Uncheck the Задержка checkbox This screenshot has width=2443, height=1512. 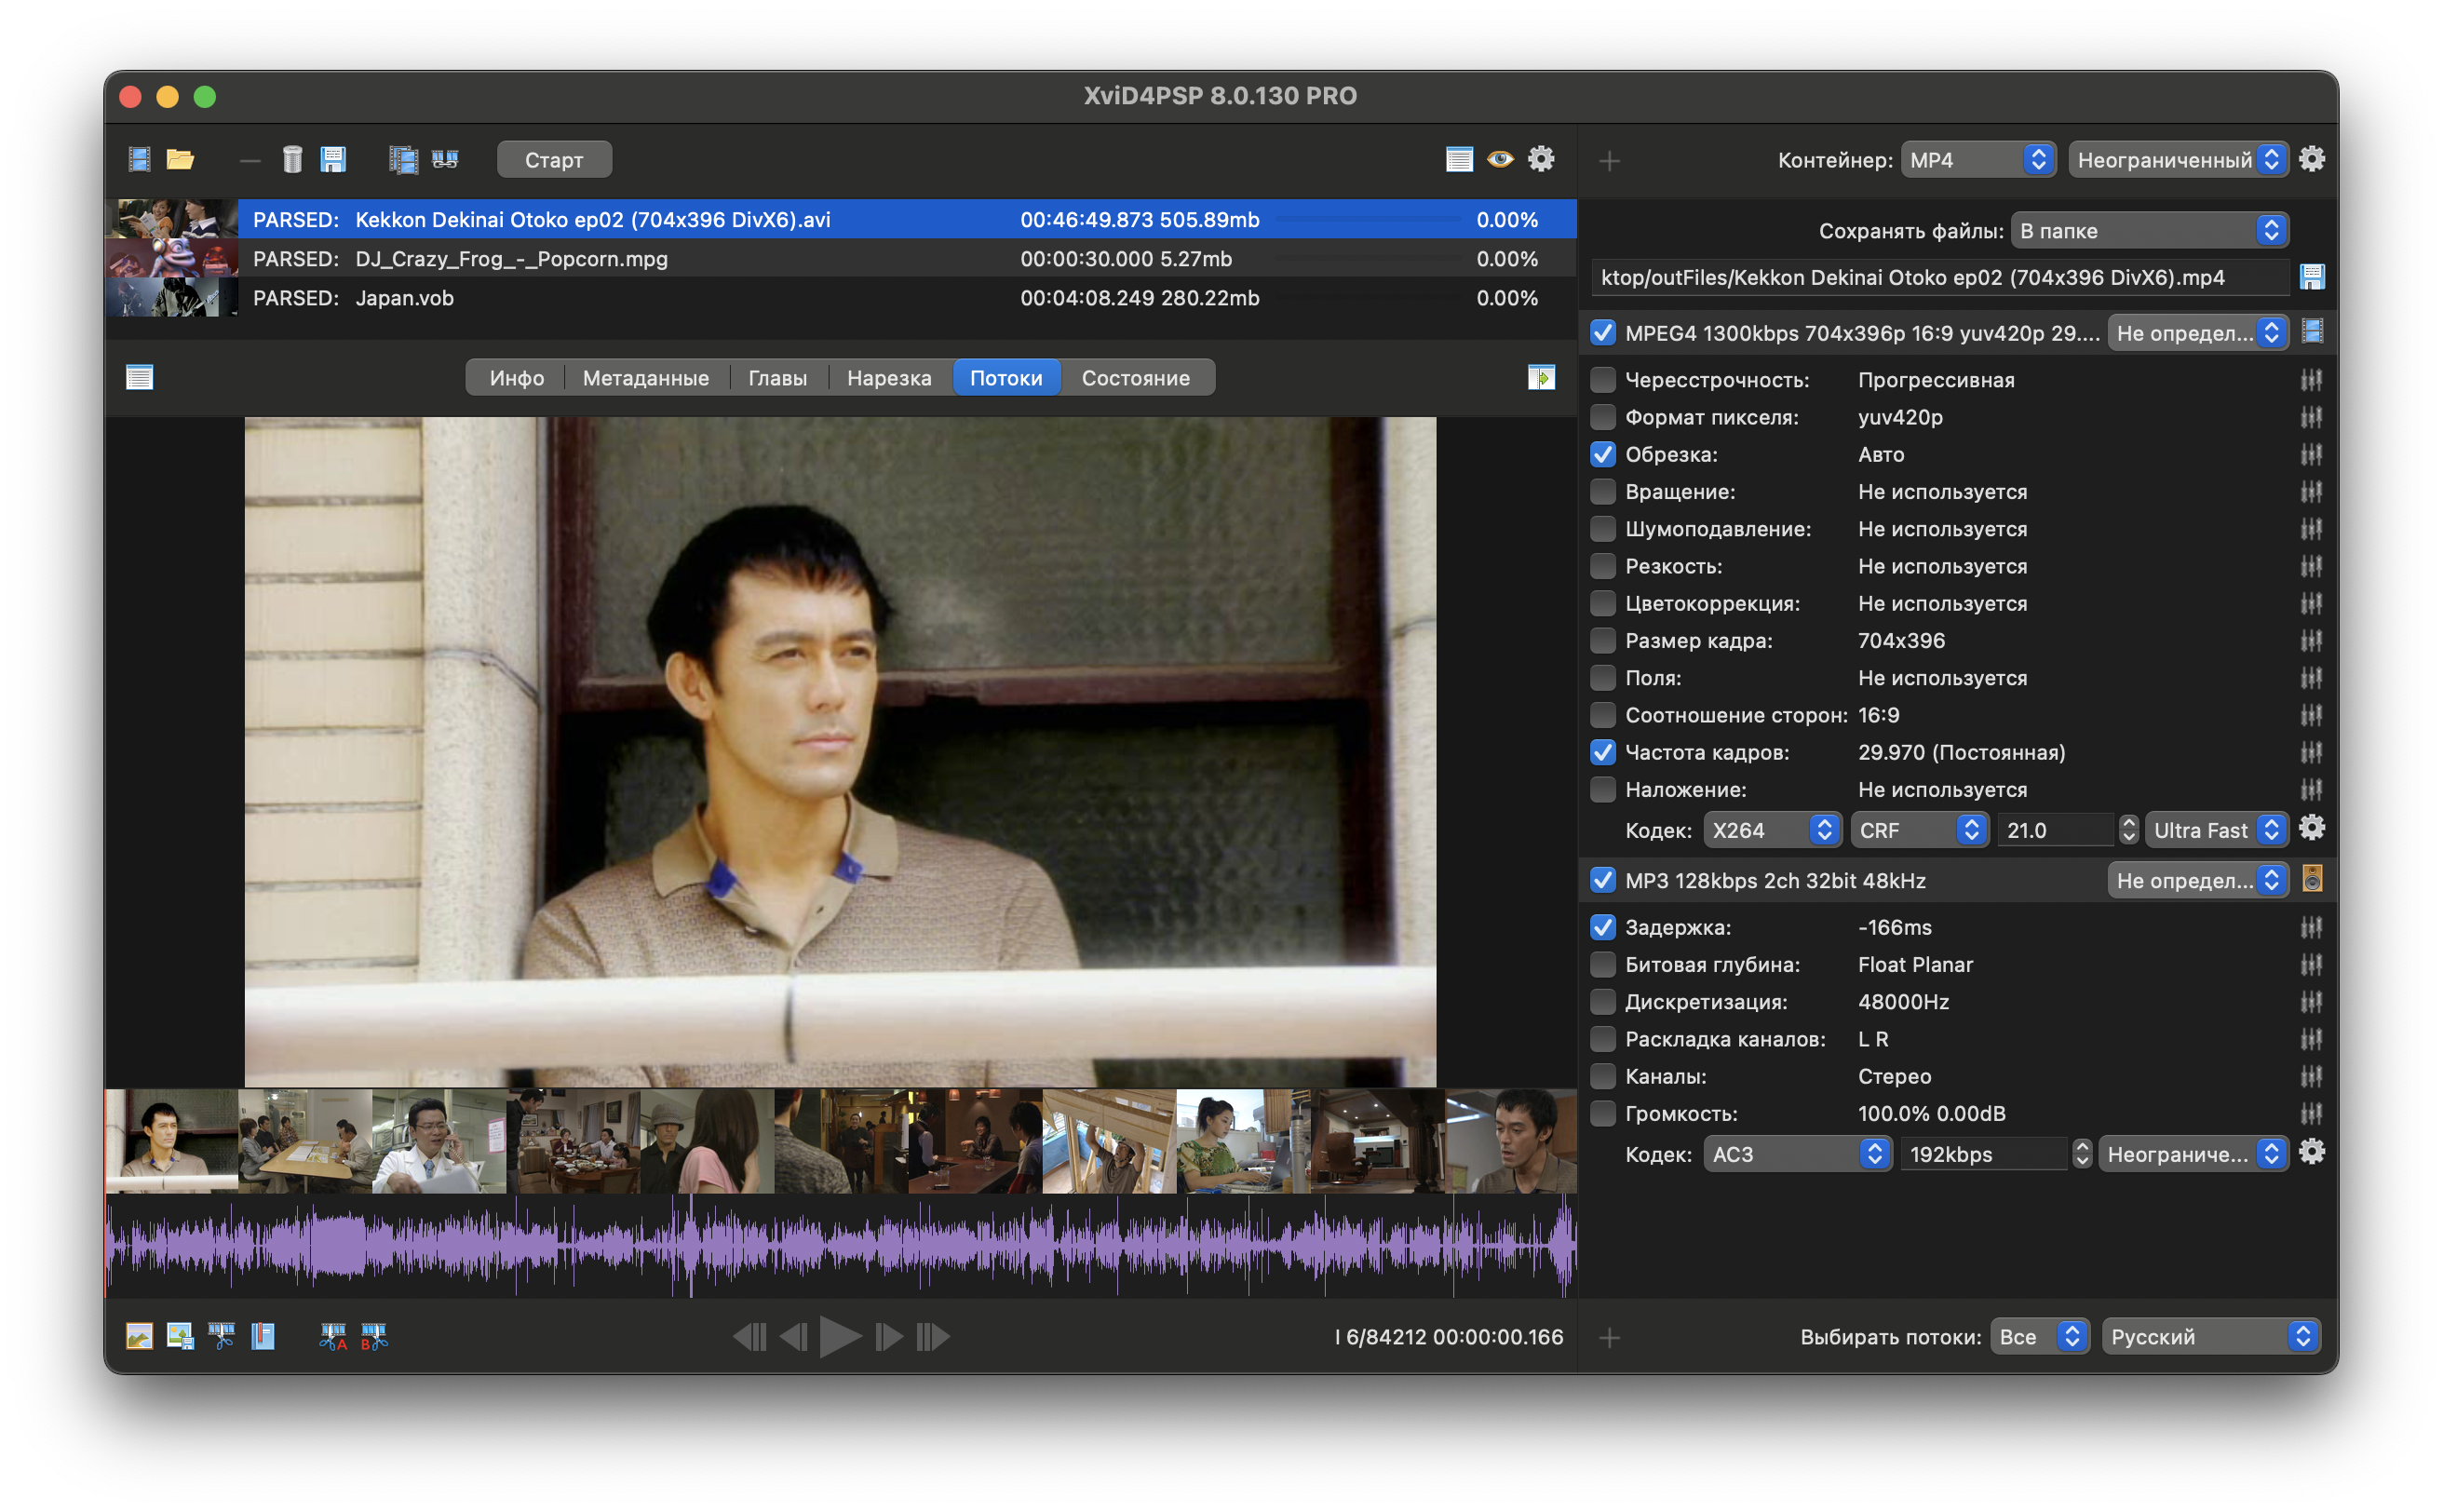pyautogui.click(x=1602, y=927)
